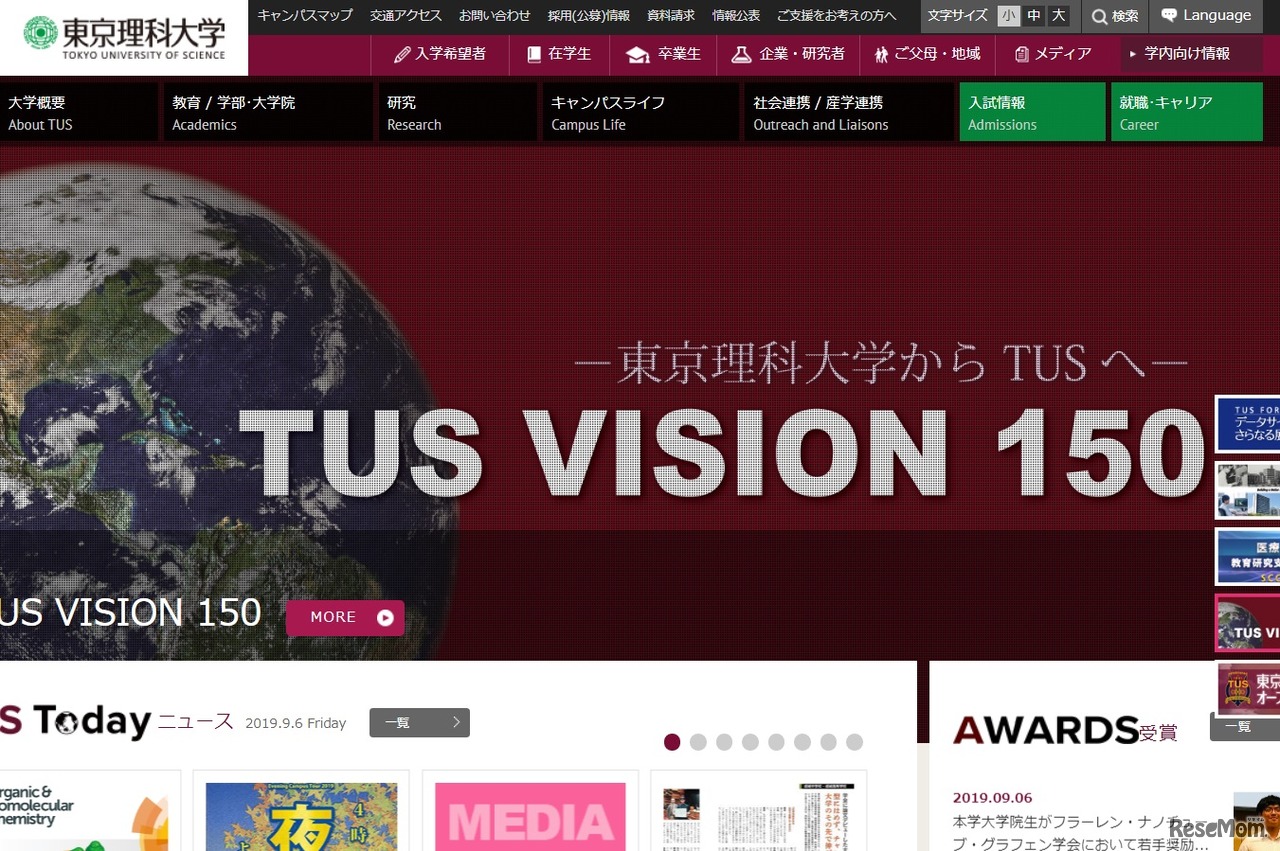Select the 入学希望者 pen icon

[403, 54]
